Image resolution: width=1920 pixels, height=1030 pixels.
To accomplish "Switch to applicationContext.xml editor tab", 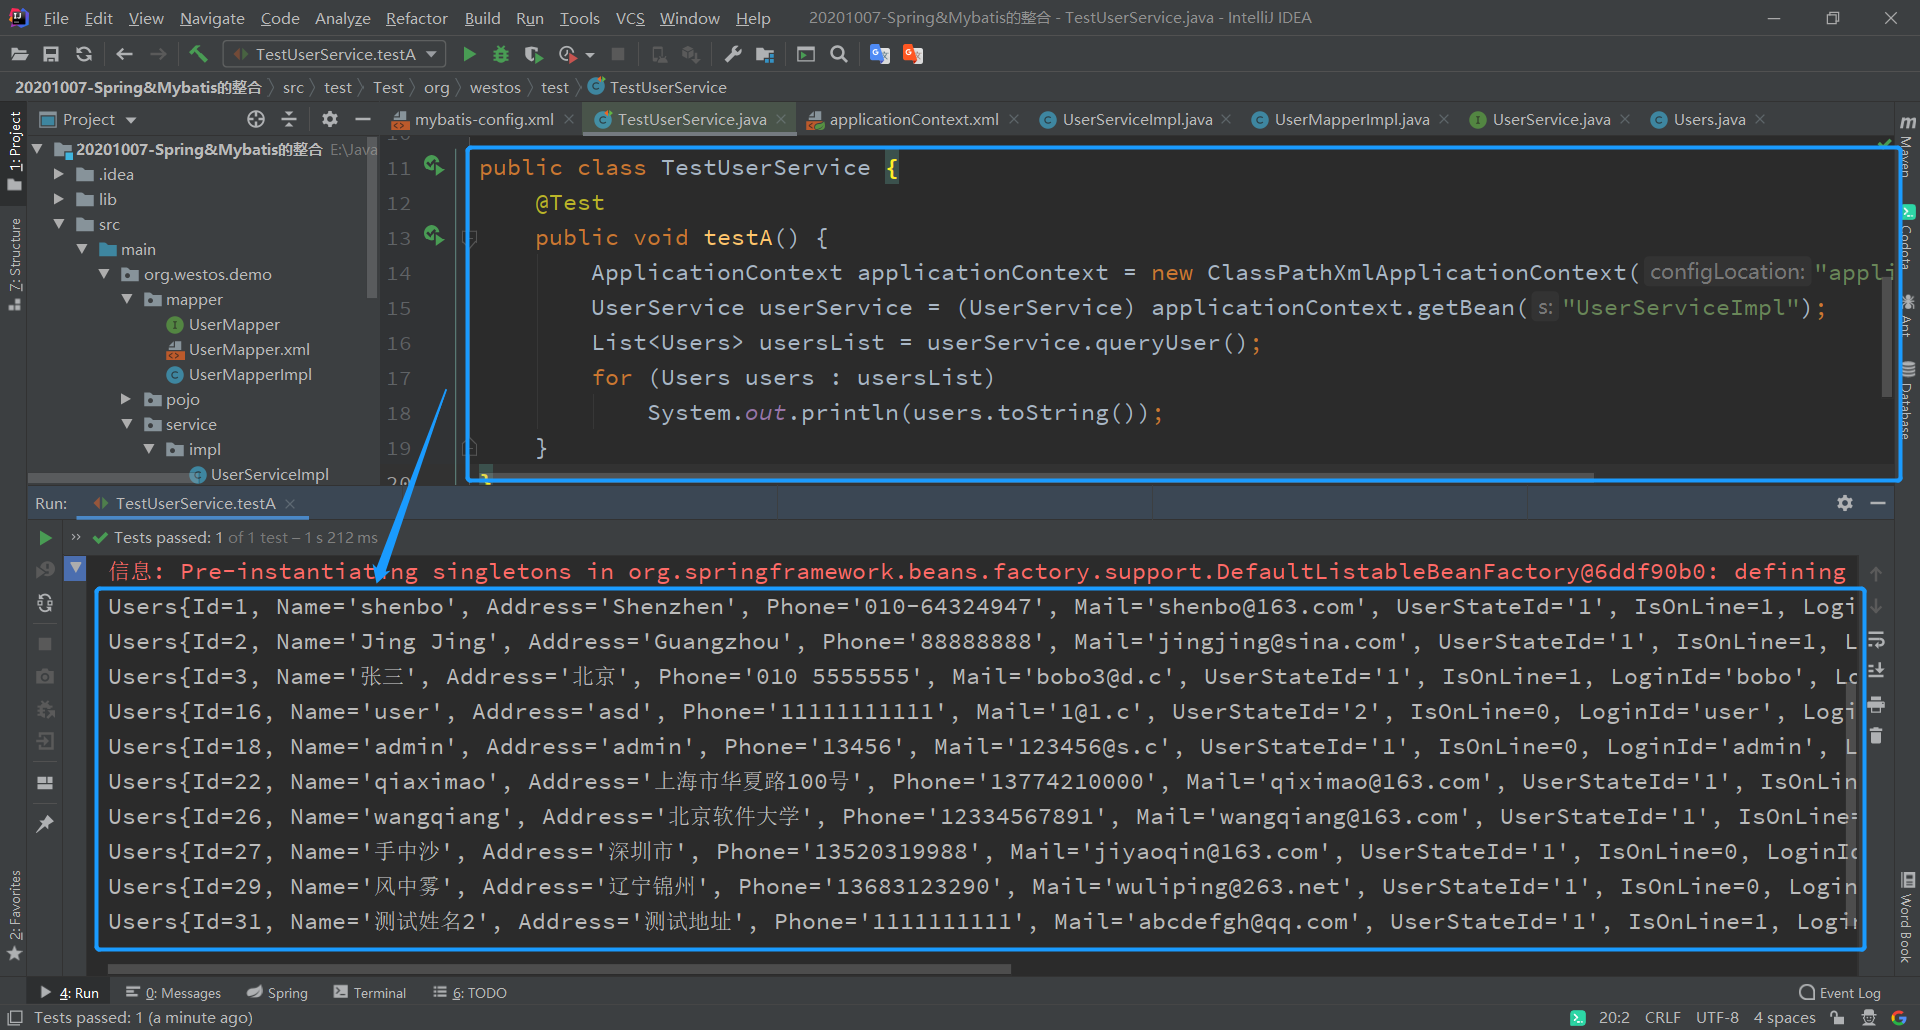I will pos(913,119).
